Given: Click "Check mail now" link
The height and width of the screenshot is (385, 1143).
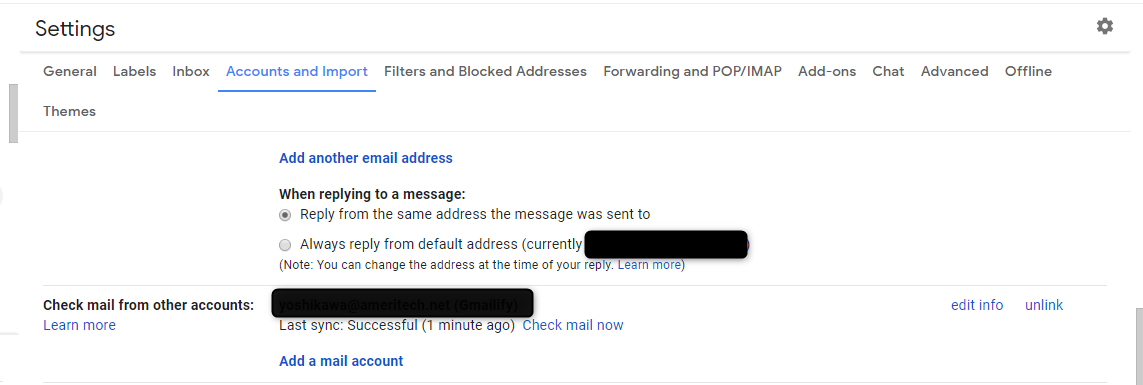Looking at the screenshot, I should (x=573, y=325).
